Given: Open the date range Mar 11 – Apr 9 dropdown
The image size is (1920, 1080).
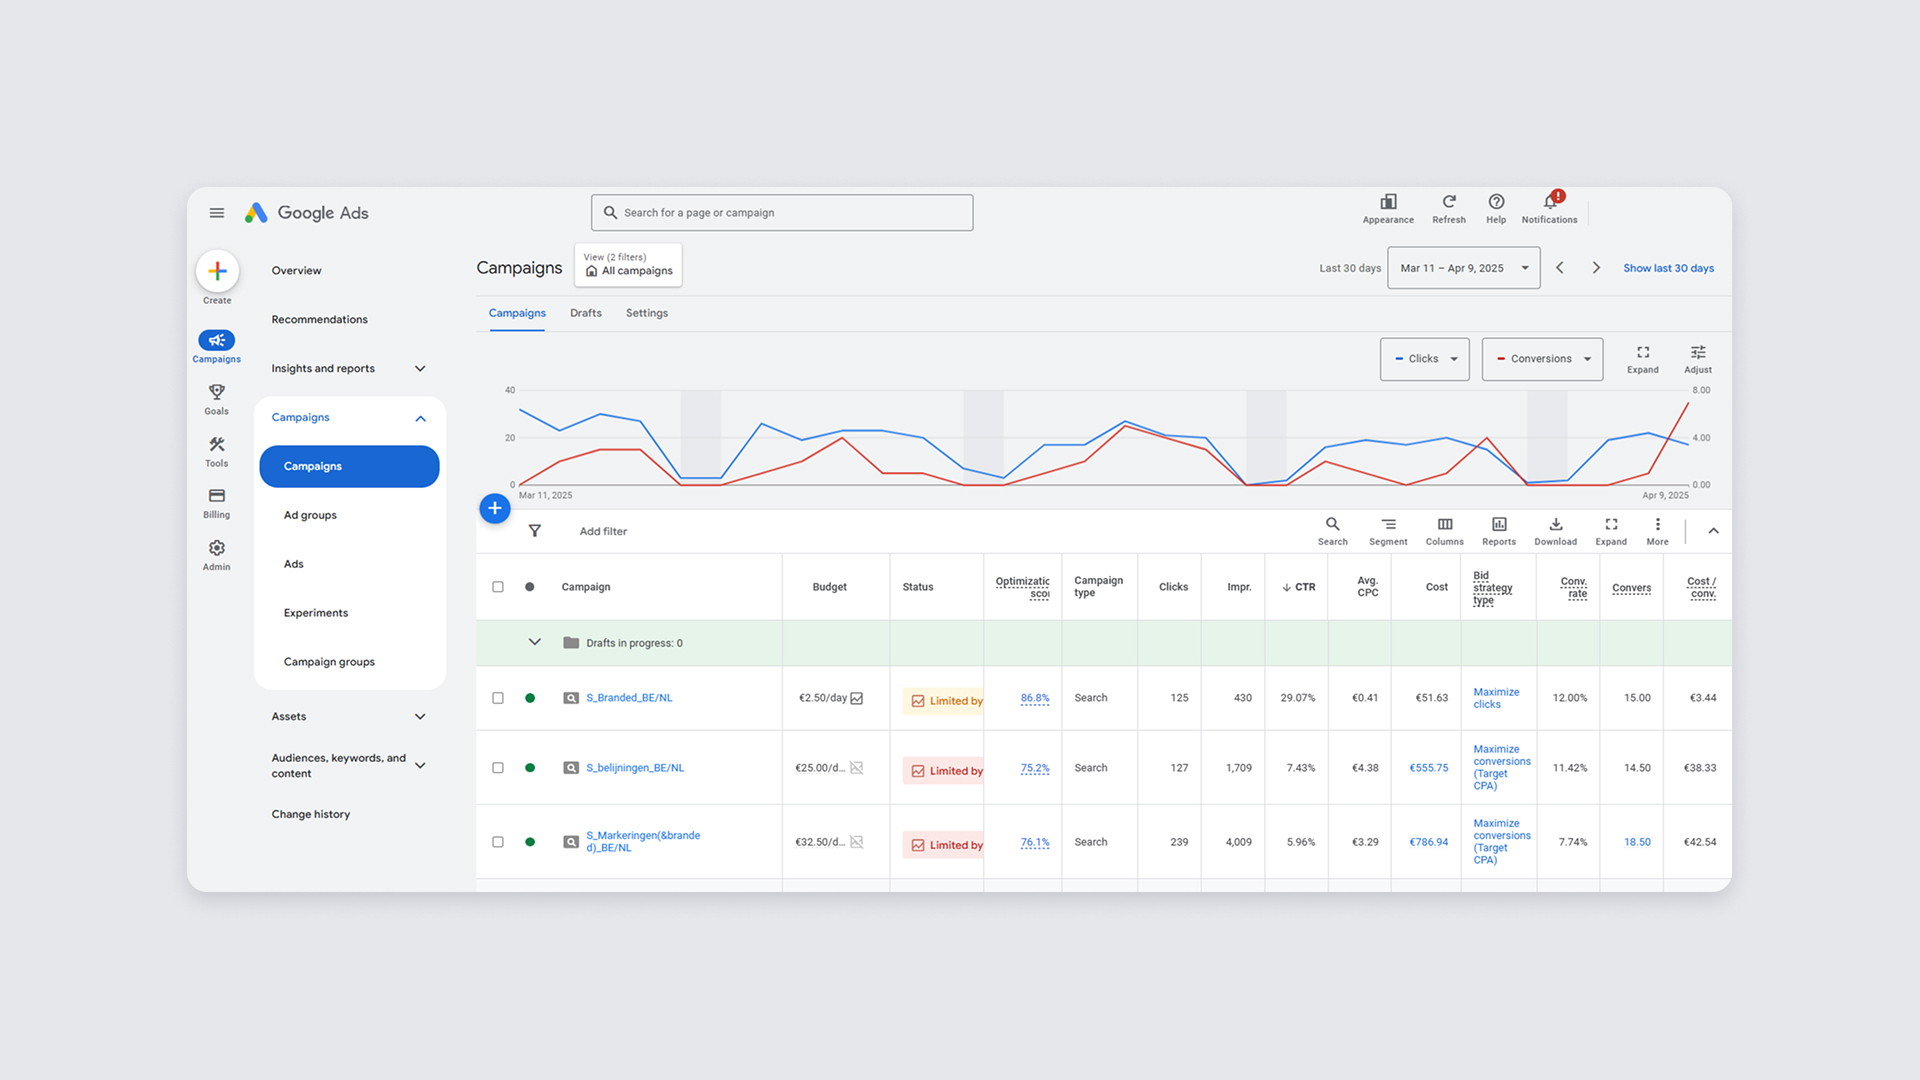Looking at the screenshot, I should tap(1463, 268).
